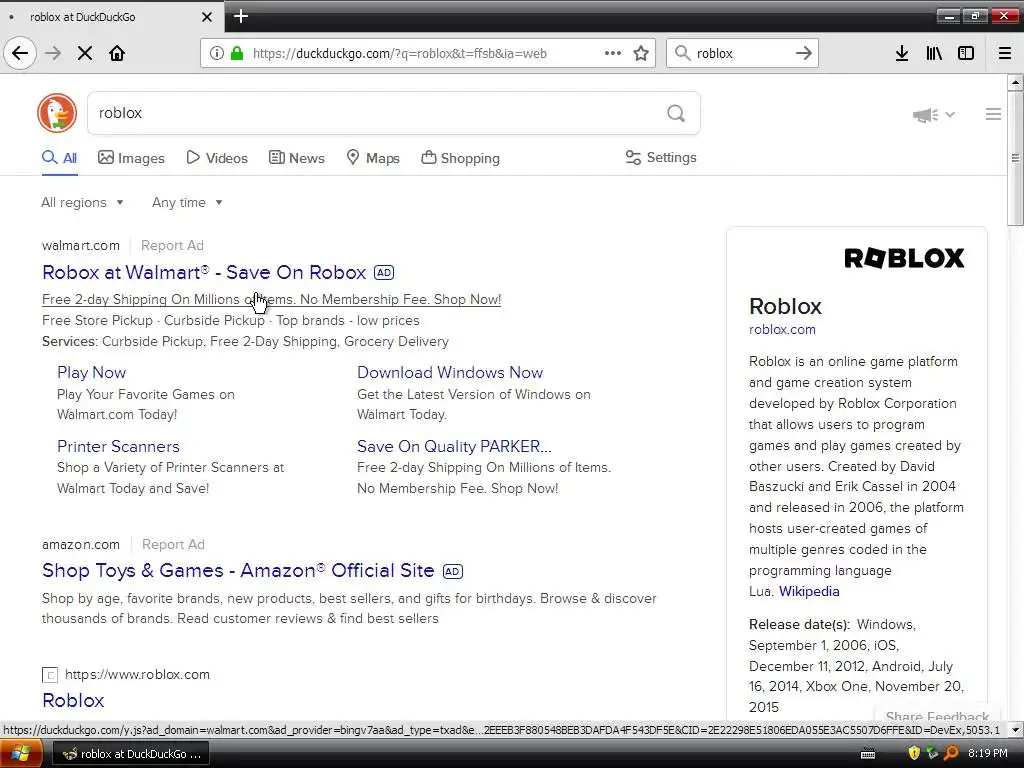This screenshot has height=768, width=1024.
Task: Click the search magnifier tray icon
Action: click(x=951, y=753)
